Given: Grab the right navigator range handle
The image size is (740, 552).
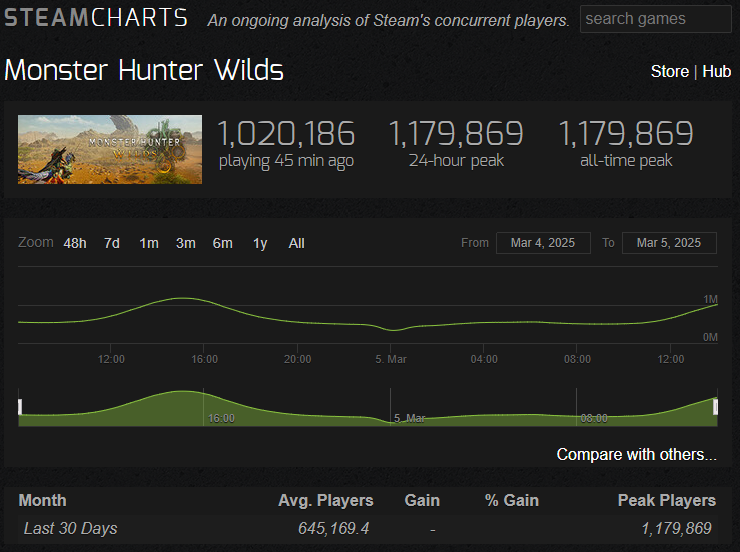Looking at the screenshot, I should 715,407.
